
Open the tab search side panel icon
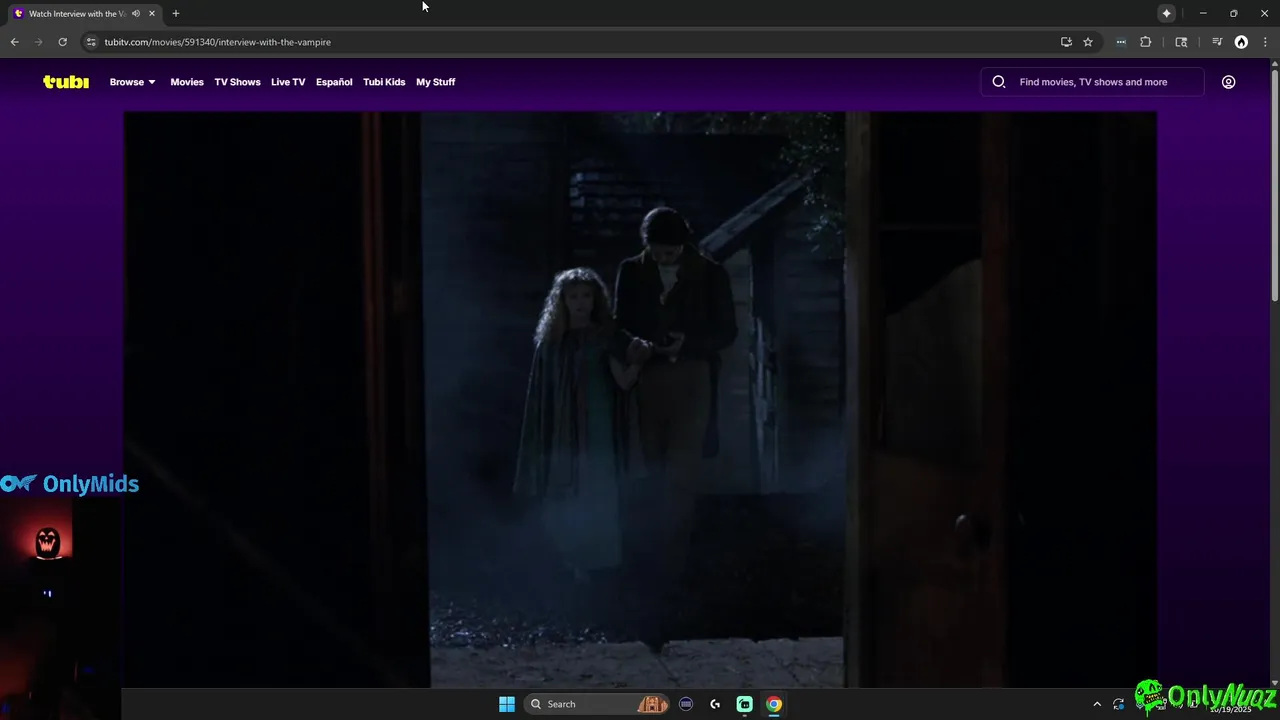1181,42
